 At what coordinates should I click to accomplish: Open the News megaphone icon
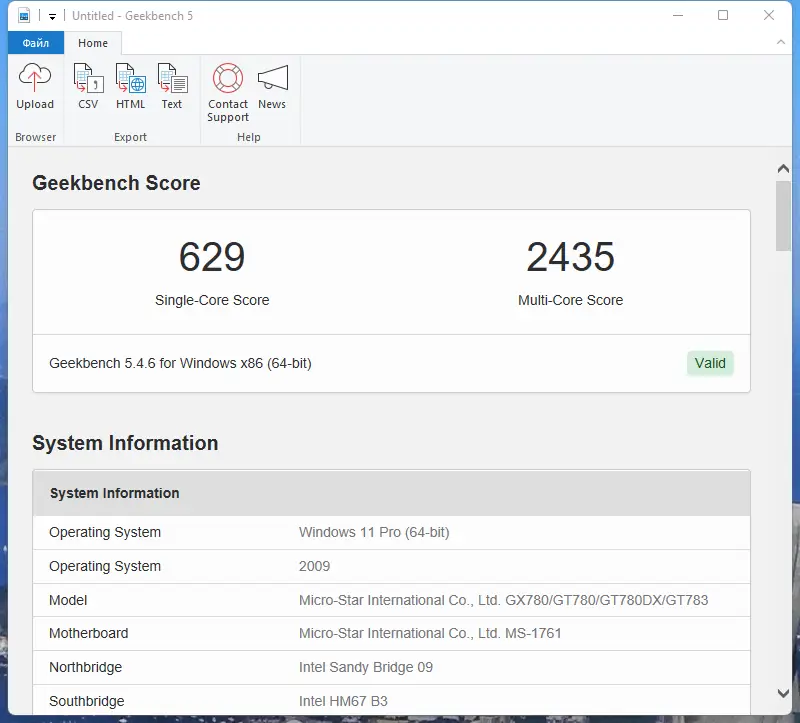(x=272, y=86)
